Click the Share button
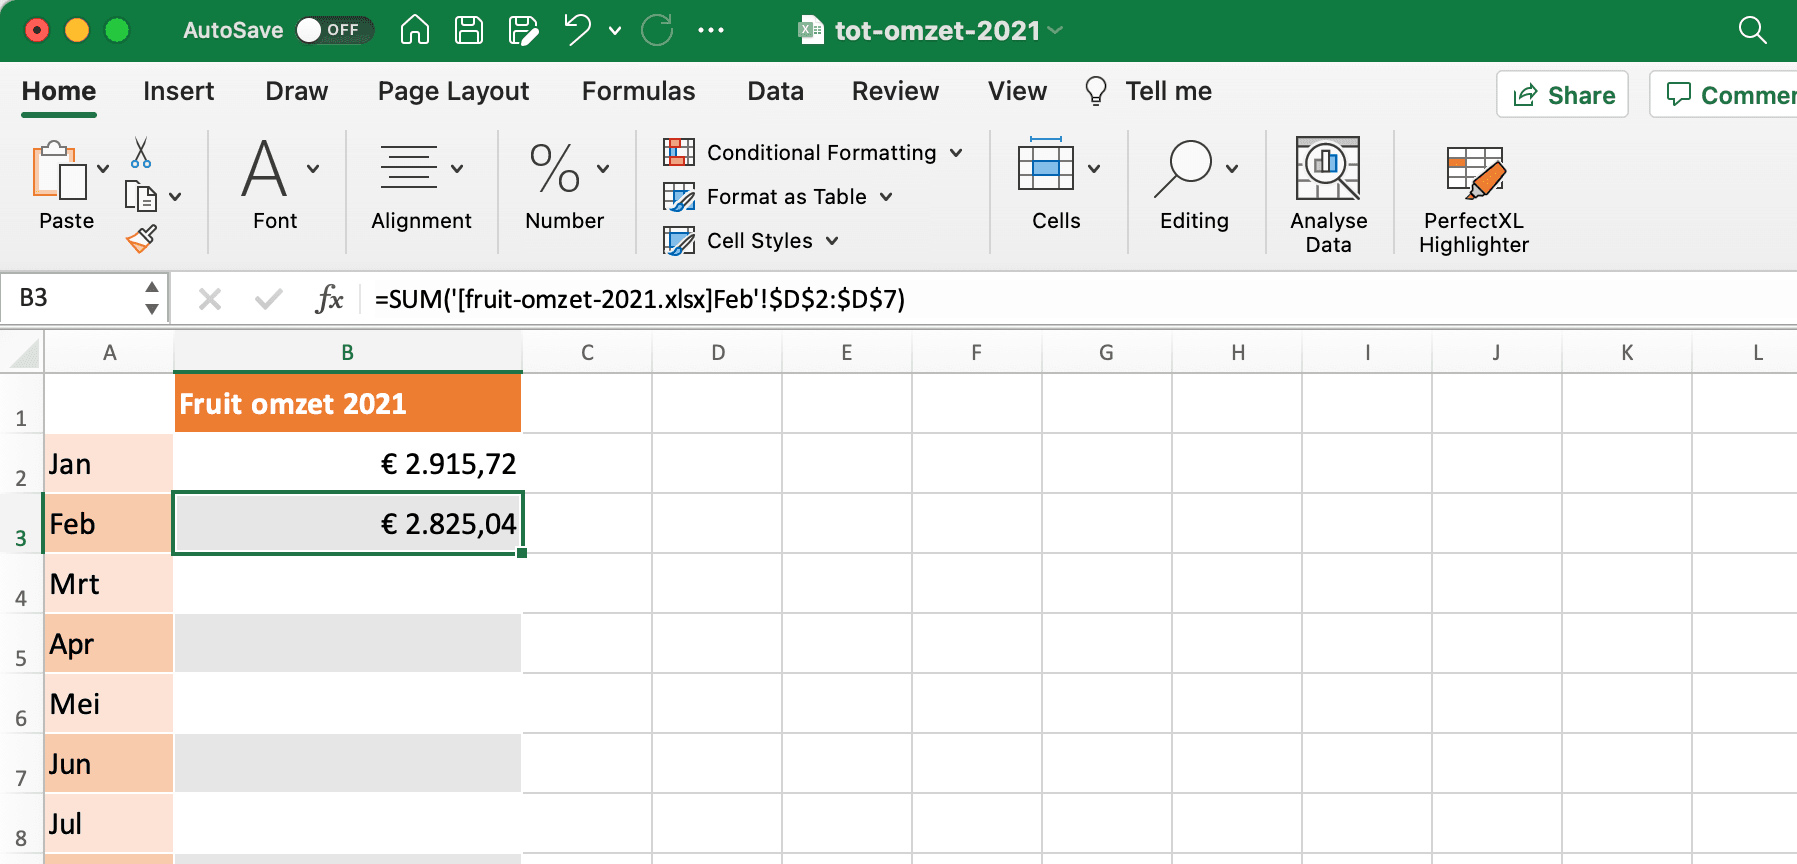Viewport: 1797px width, 864px height. click(1562, 95)
